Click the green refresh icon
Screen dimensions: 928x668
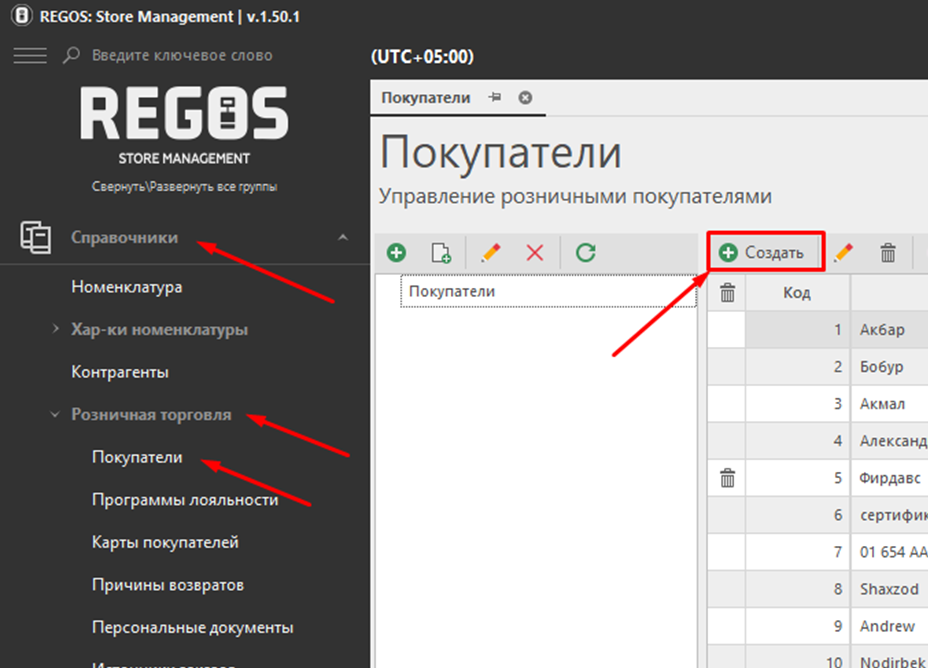click(586, 253)
